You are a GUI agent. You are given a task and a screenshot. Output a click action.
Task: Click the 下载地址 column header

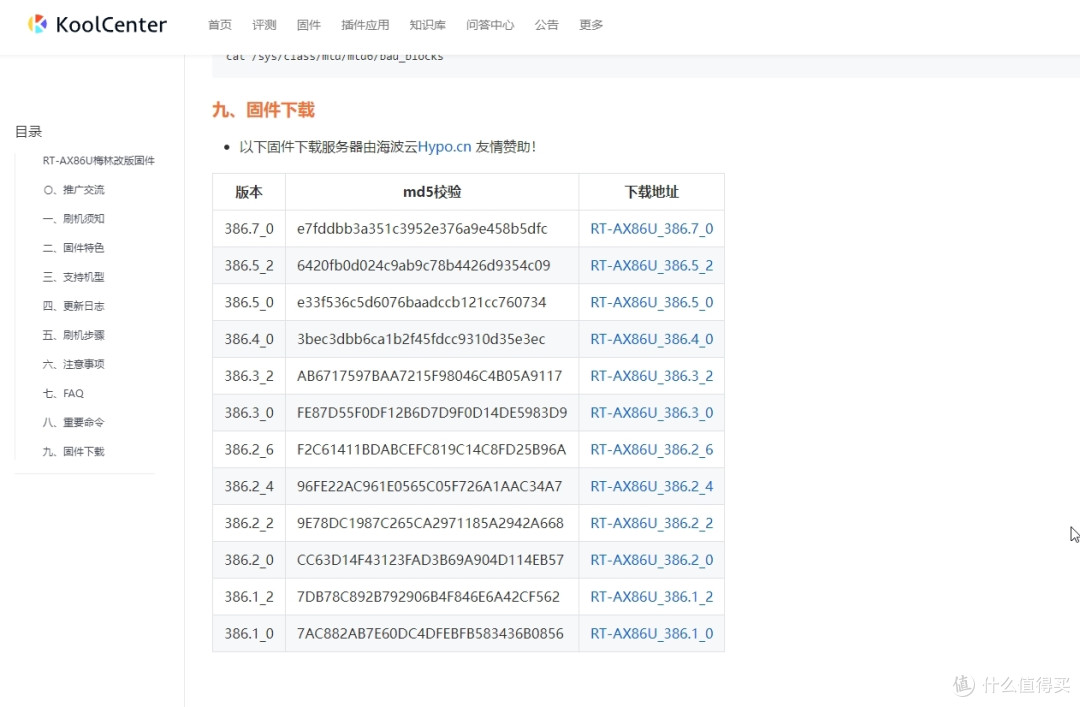[x=652, y=192]
